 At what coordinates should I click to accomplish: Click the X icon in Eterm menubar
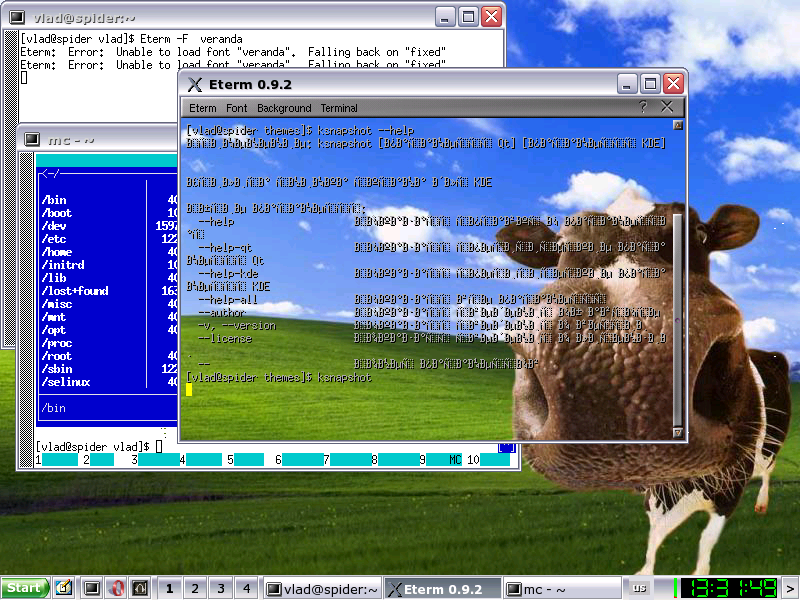(667, 107)
